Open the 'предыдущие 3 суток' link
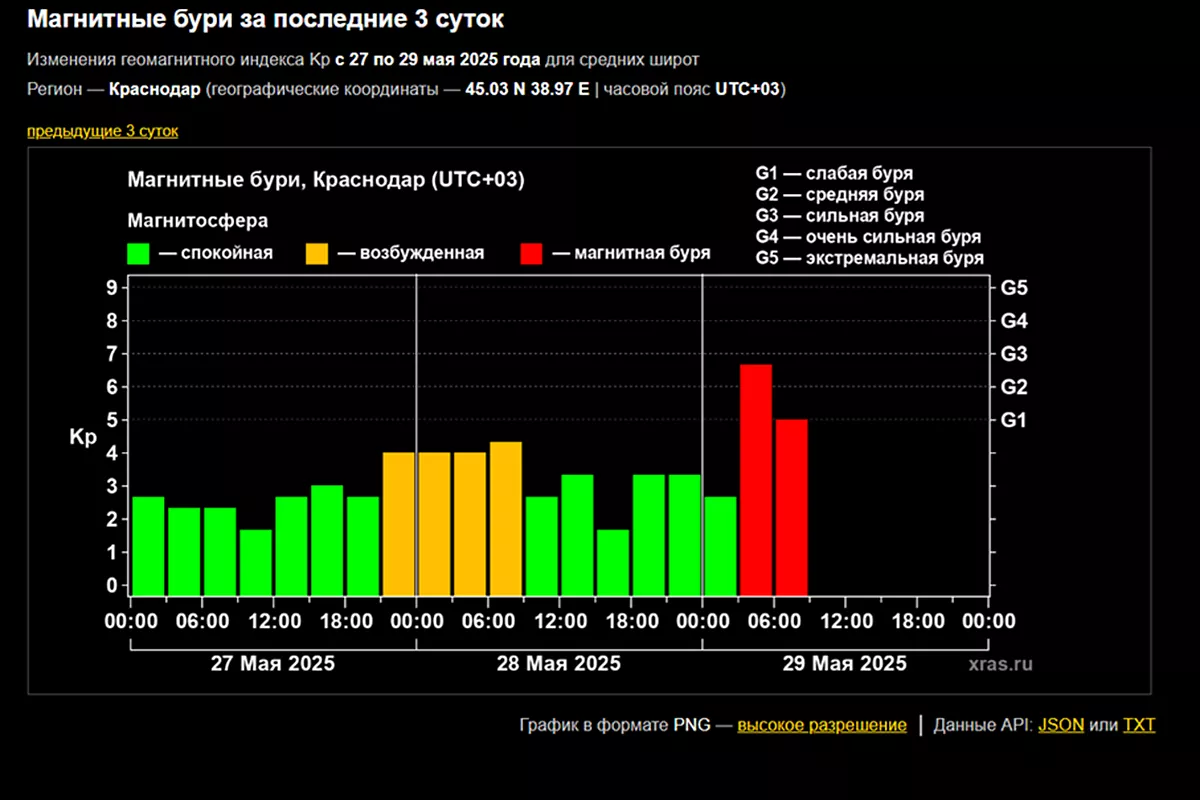 (102, 131)
